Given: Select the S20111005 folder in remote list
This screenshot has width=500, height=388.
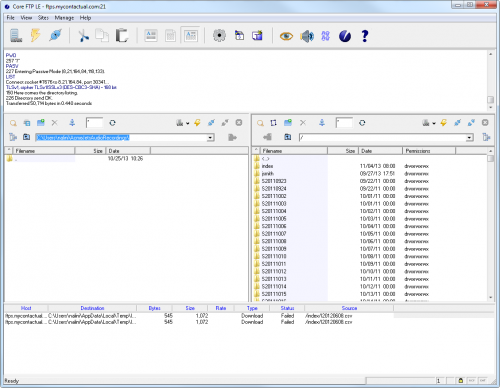Looking at the screenshot, I should [274, 219].
